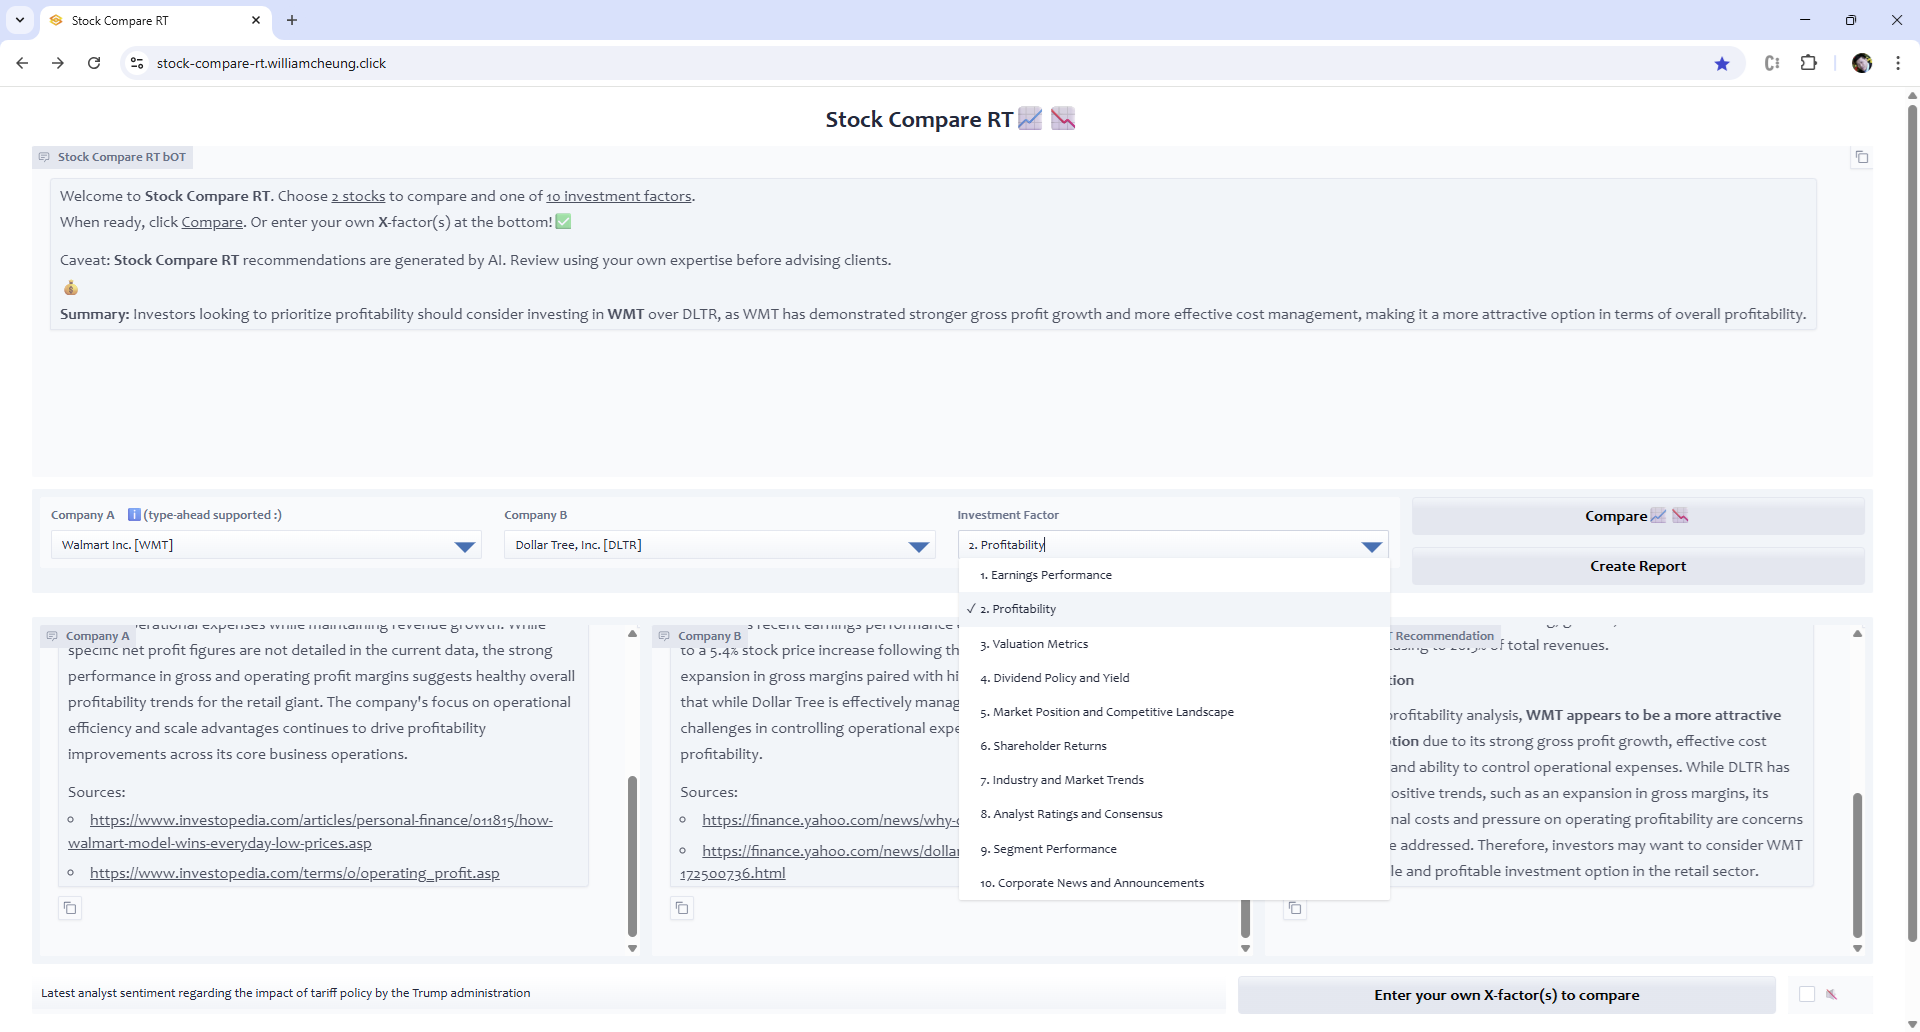Open the tab search chevron

[x=20, y=20]
